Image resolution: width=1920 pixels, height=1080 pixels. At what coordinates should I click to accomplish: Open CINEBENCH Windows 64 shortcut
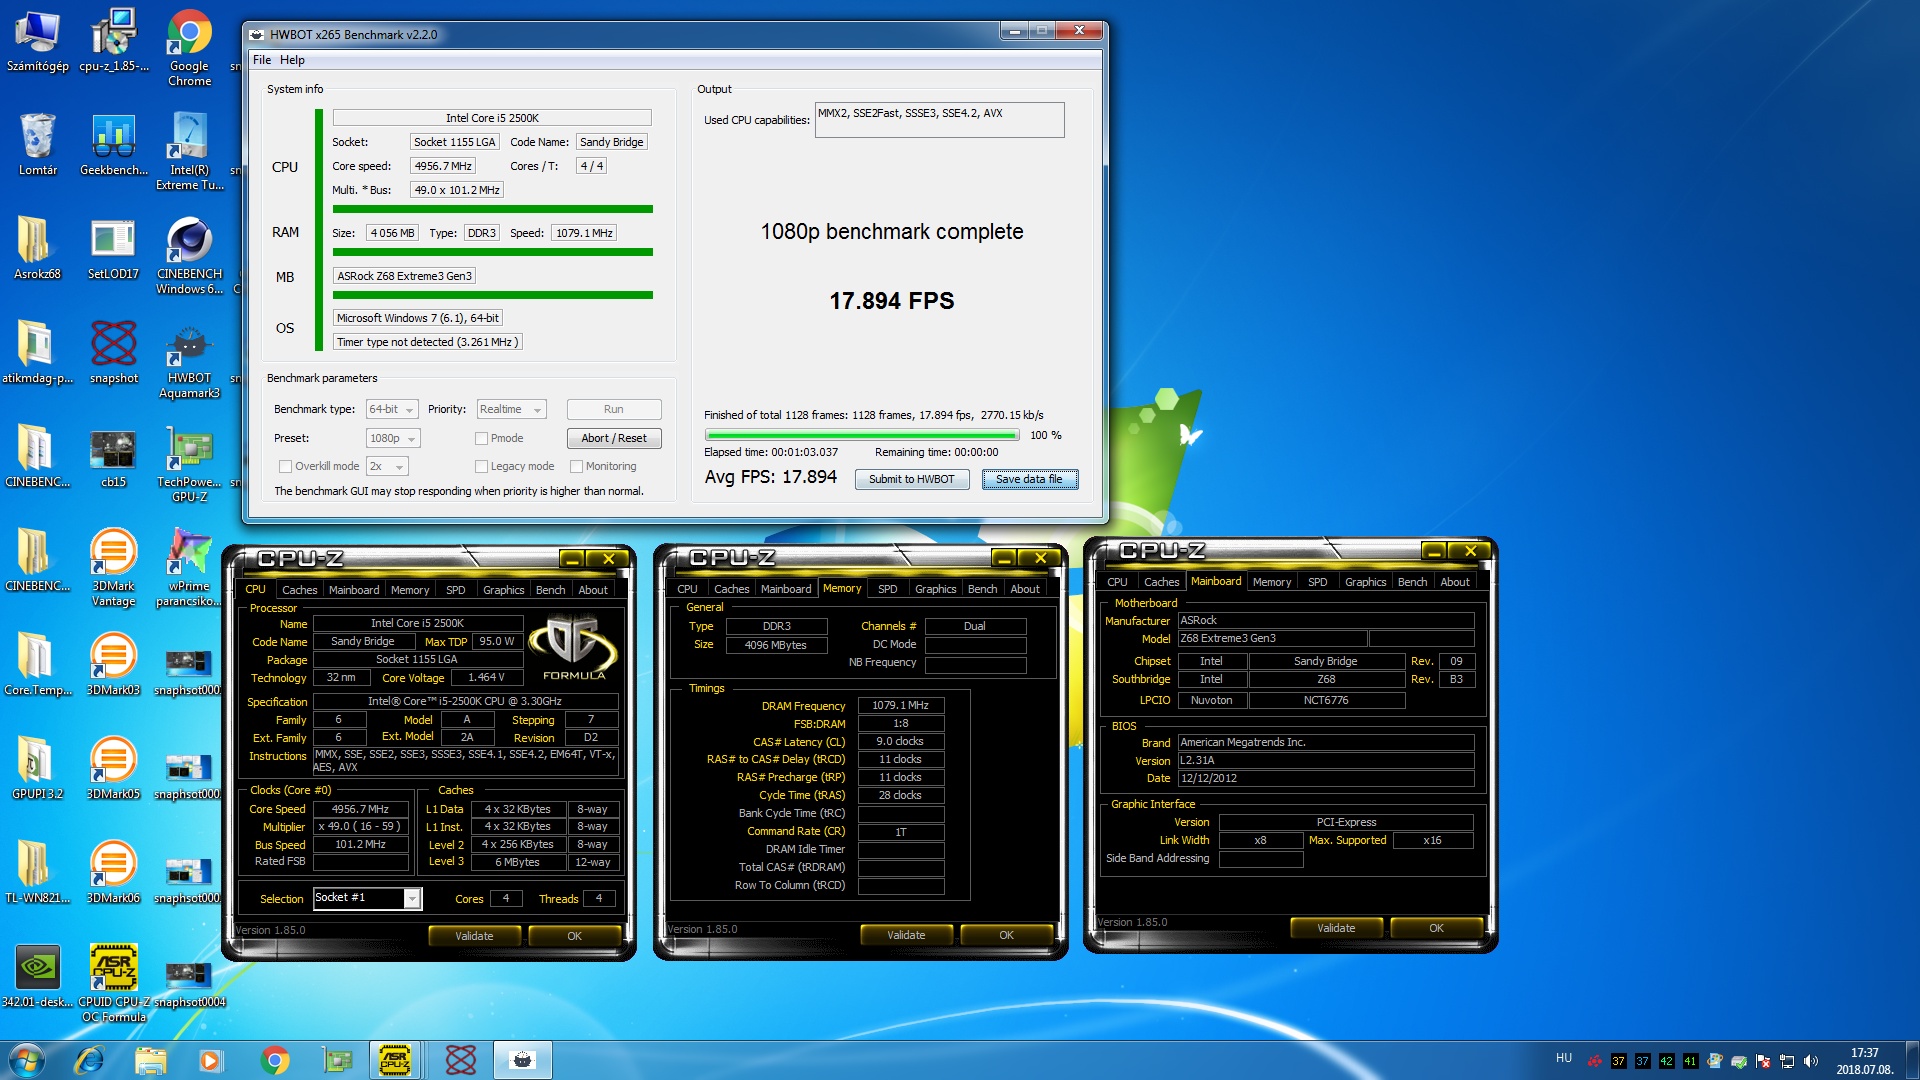[189, 256]
